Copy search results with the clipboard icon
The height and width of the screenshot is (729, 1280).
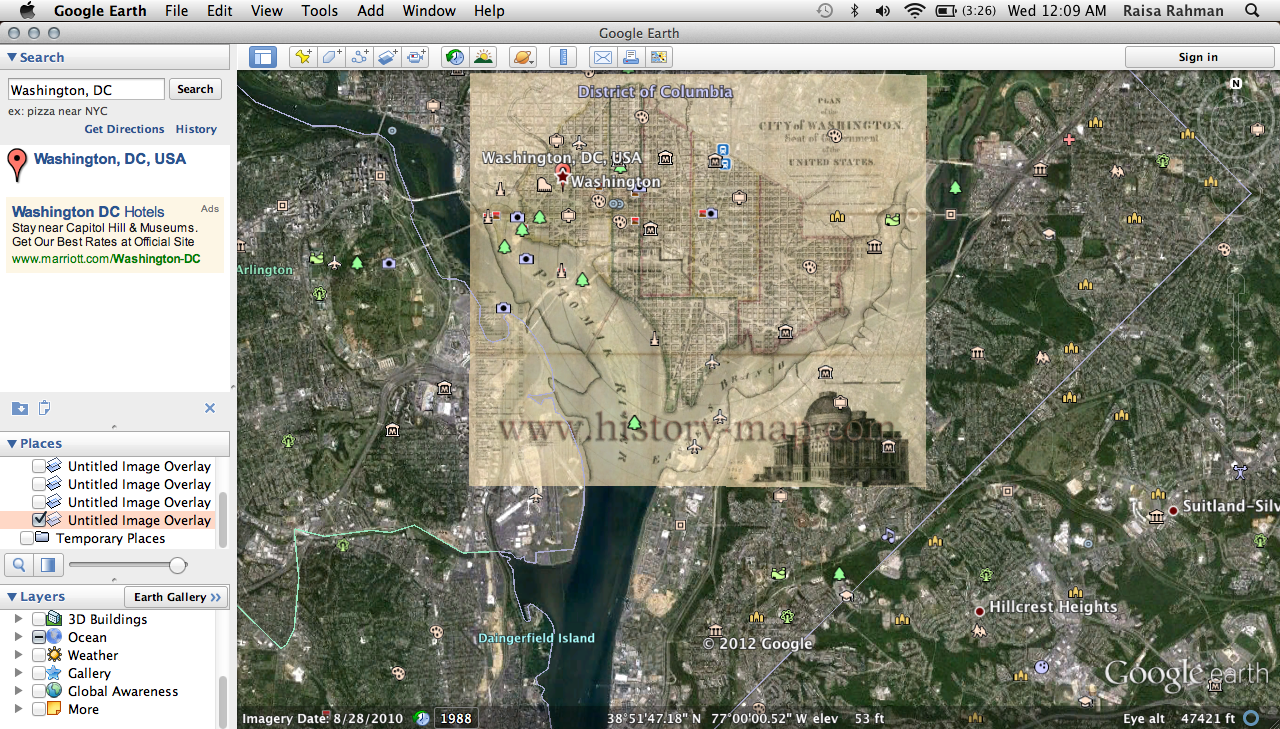tap(44, 408)
